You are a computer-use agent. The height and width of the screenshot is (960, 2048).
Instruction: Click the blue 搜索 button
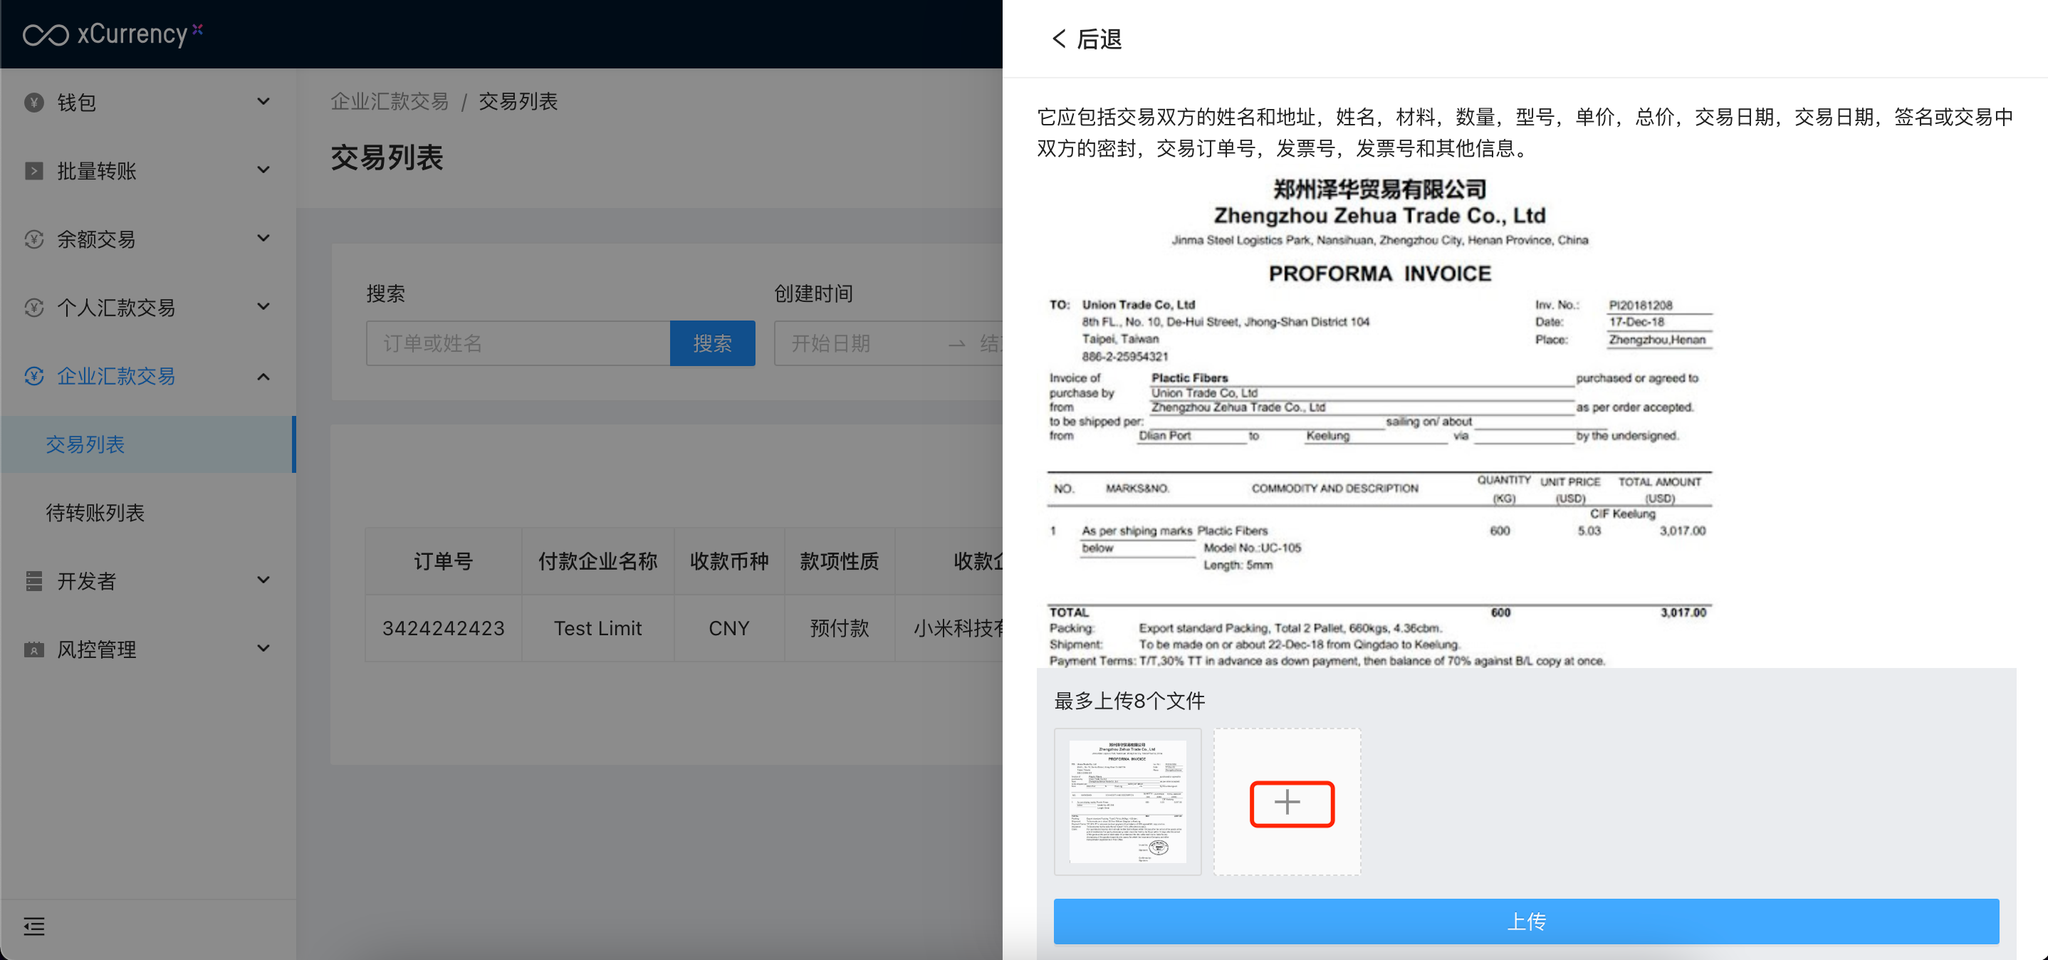tap(712, 343)
